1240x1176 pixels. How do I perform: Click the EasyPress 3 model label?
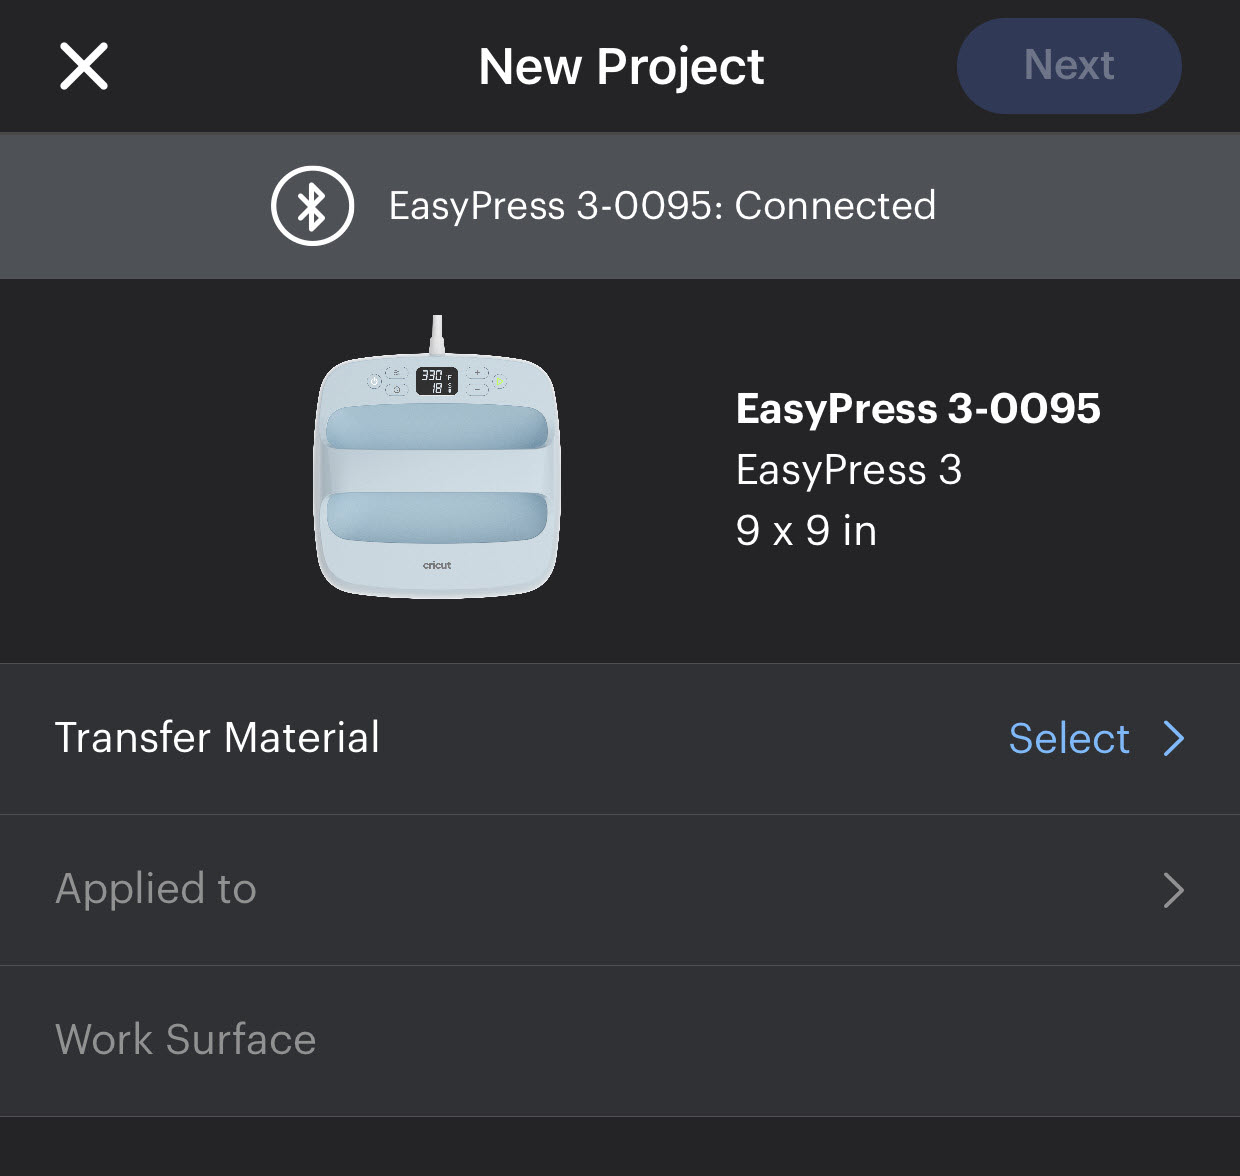tap(848, 470)
